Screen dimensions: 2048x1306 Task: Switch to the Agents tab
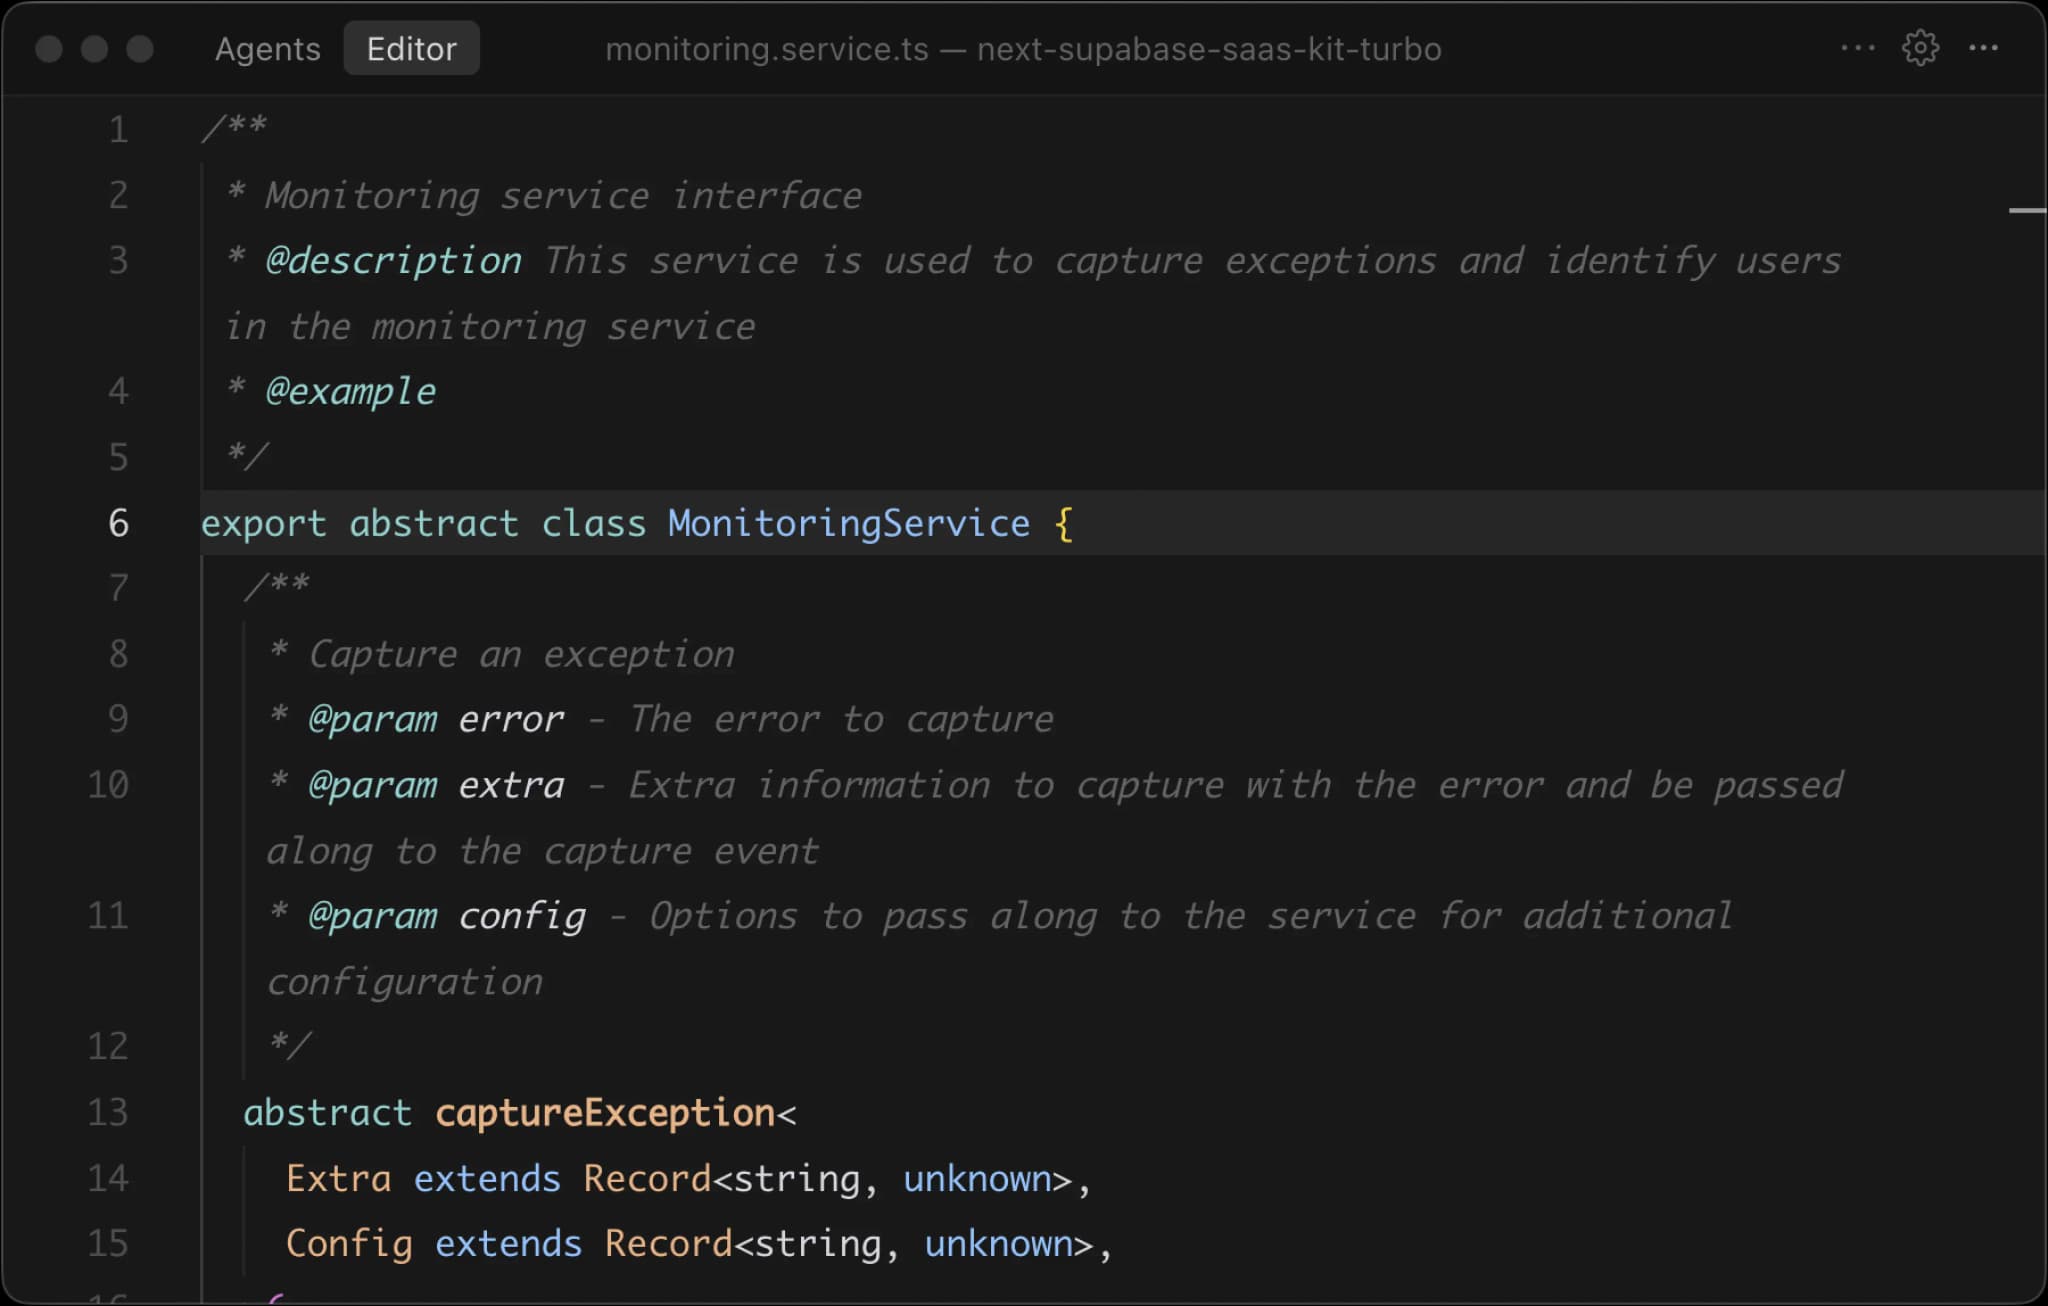point(267,49)
